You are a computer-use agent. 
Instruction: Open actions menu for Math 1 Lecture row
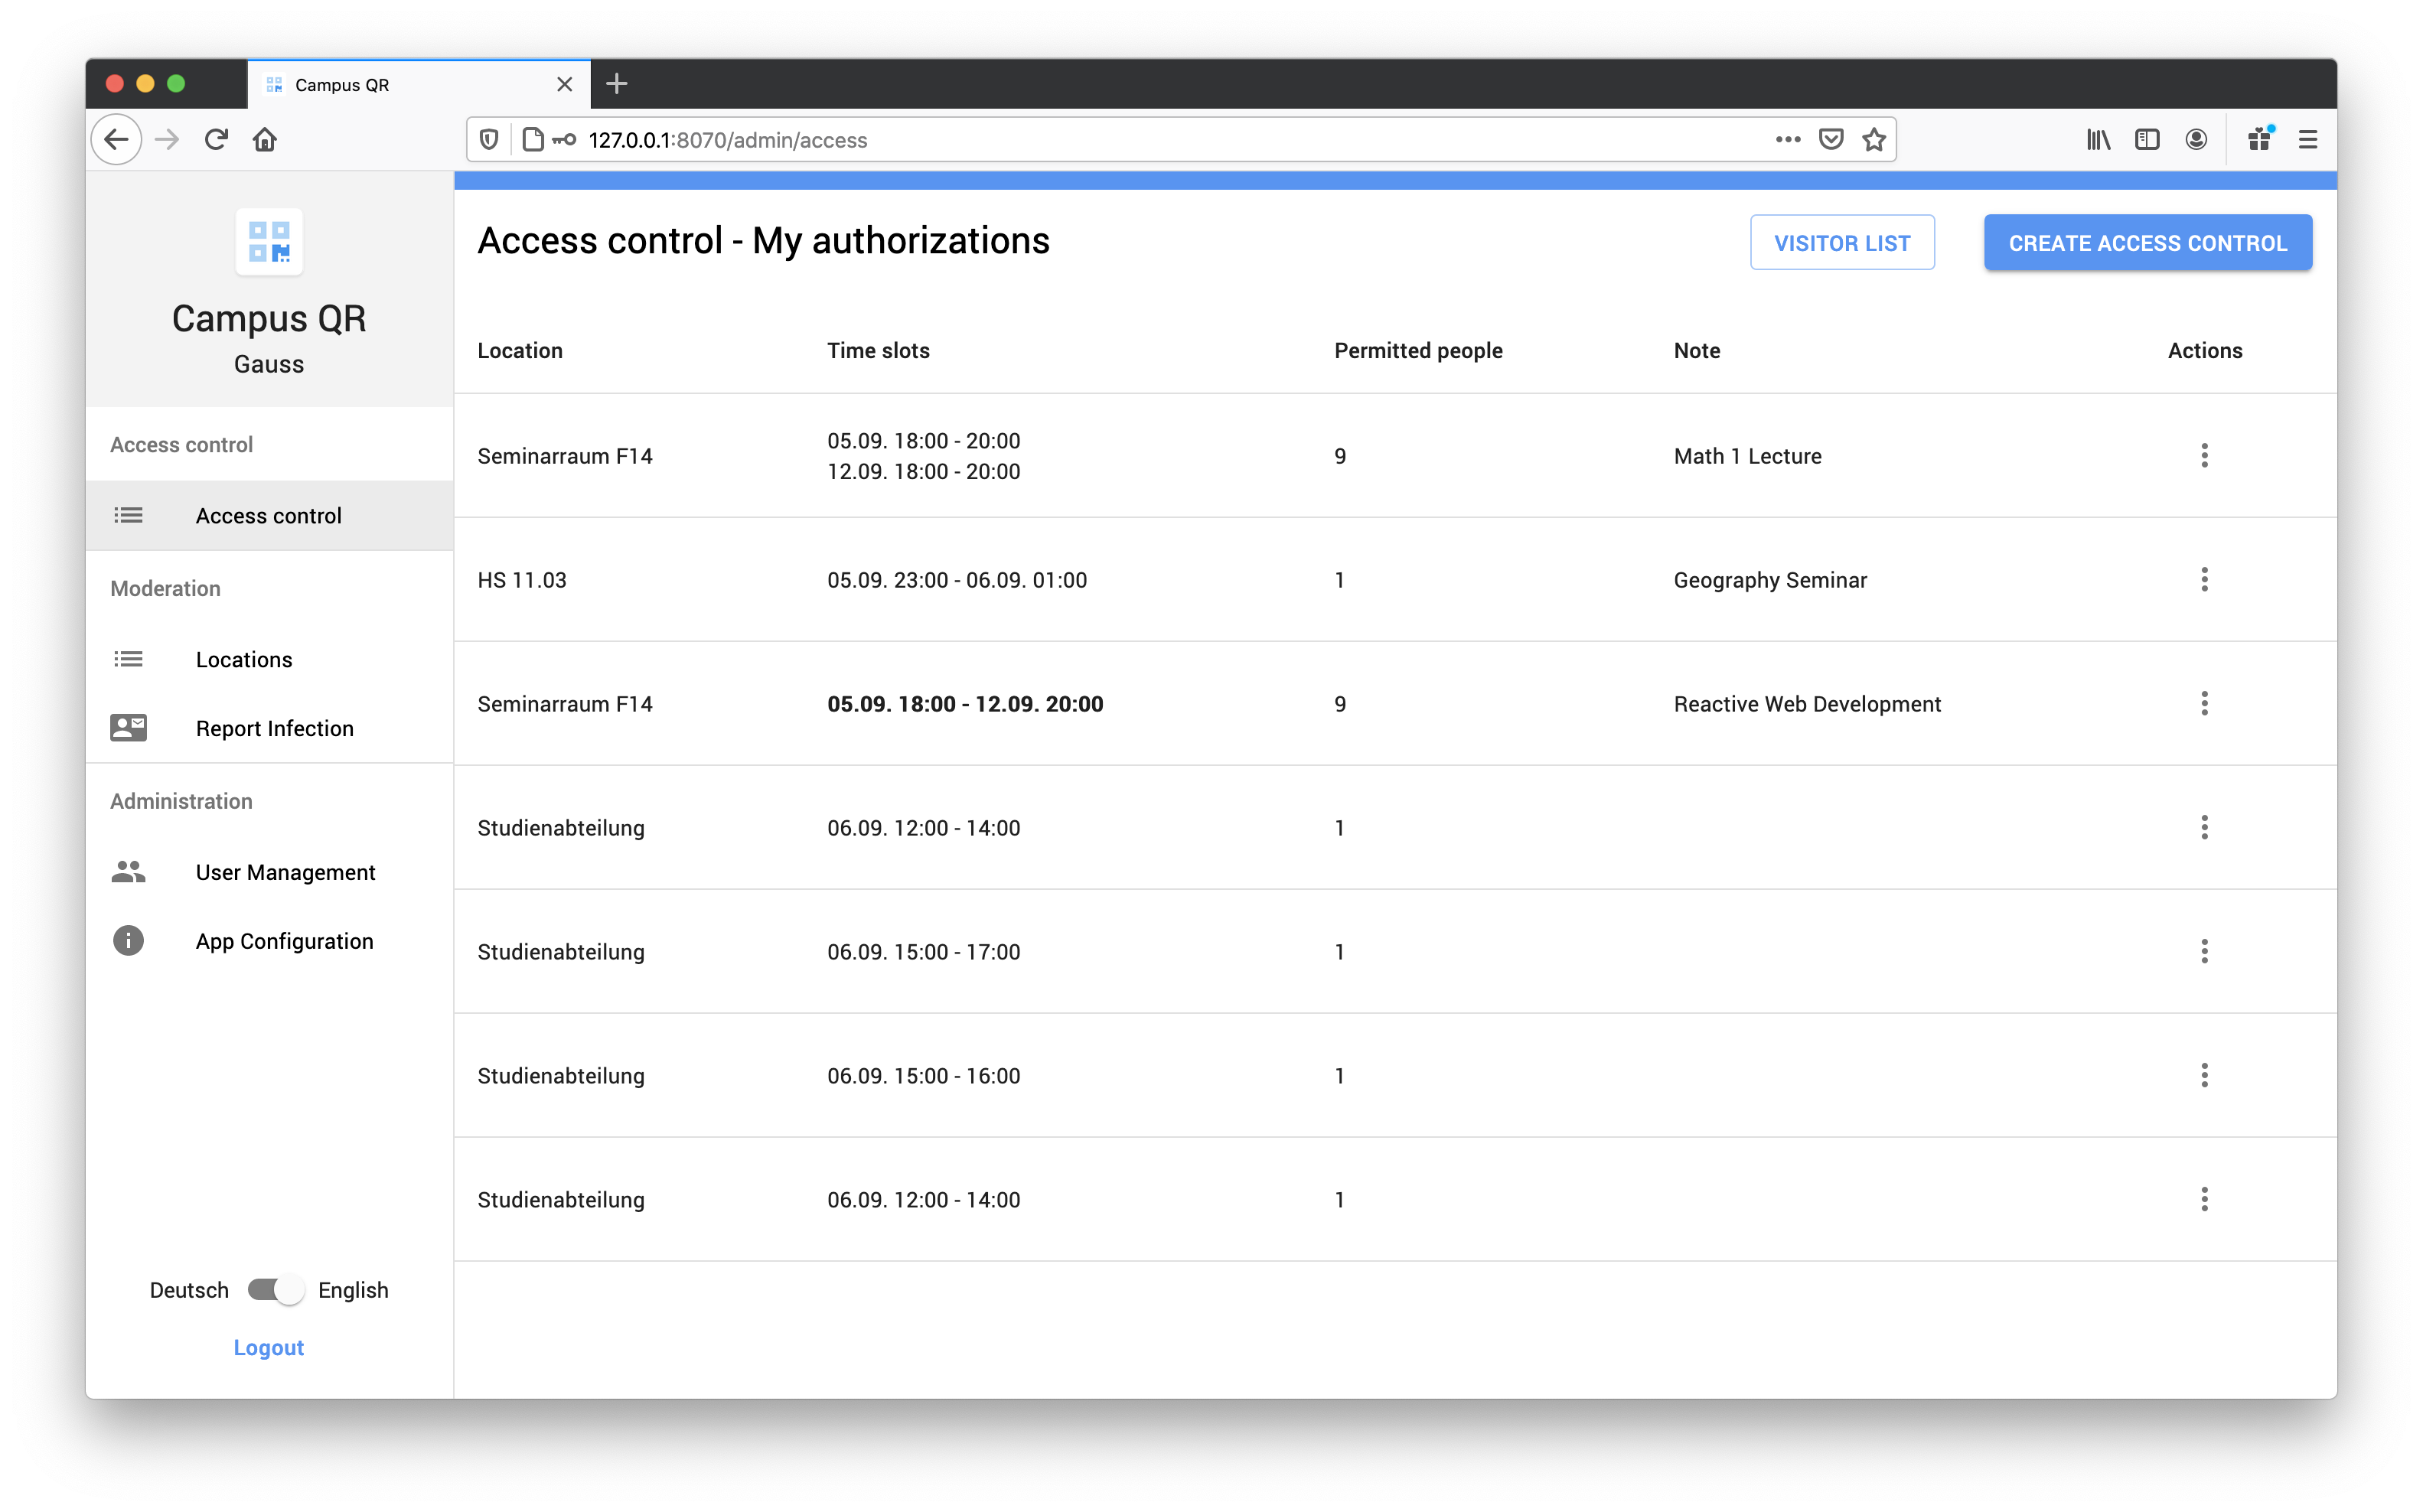(2203, 455)
